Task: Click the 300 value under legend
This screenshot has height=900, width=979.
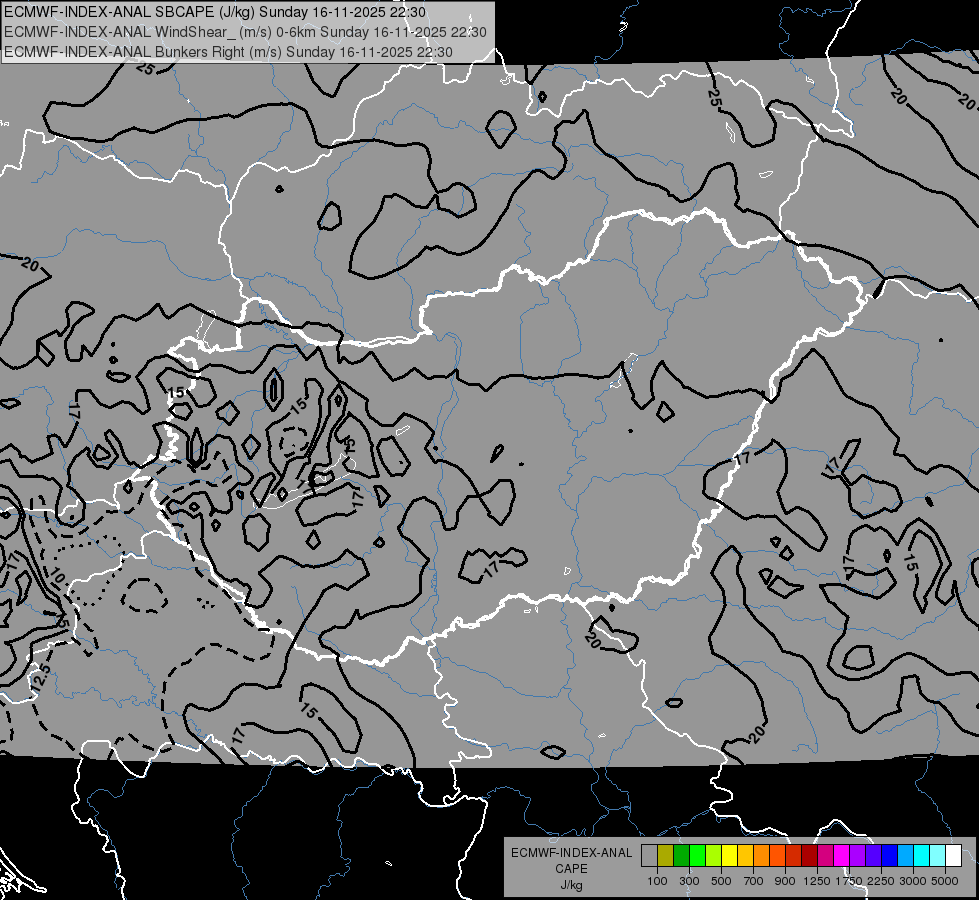Action: [689, 881]
